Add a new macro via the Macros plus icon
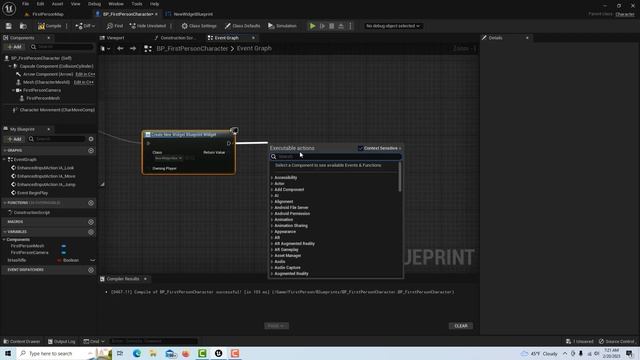 tap(91, 222)
